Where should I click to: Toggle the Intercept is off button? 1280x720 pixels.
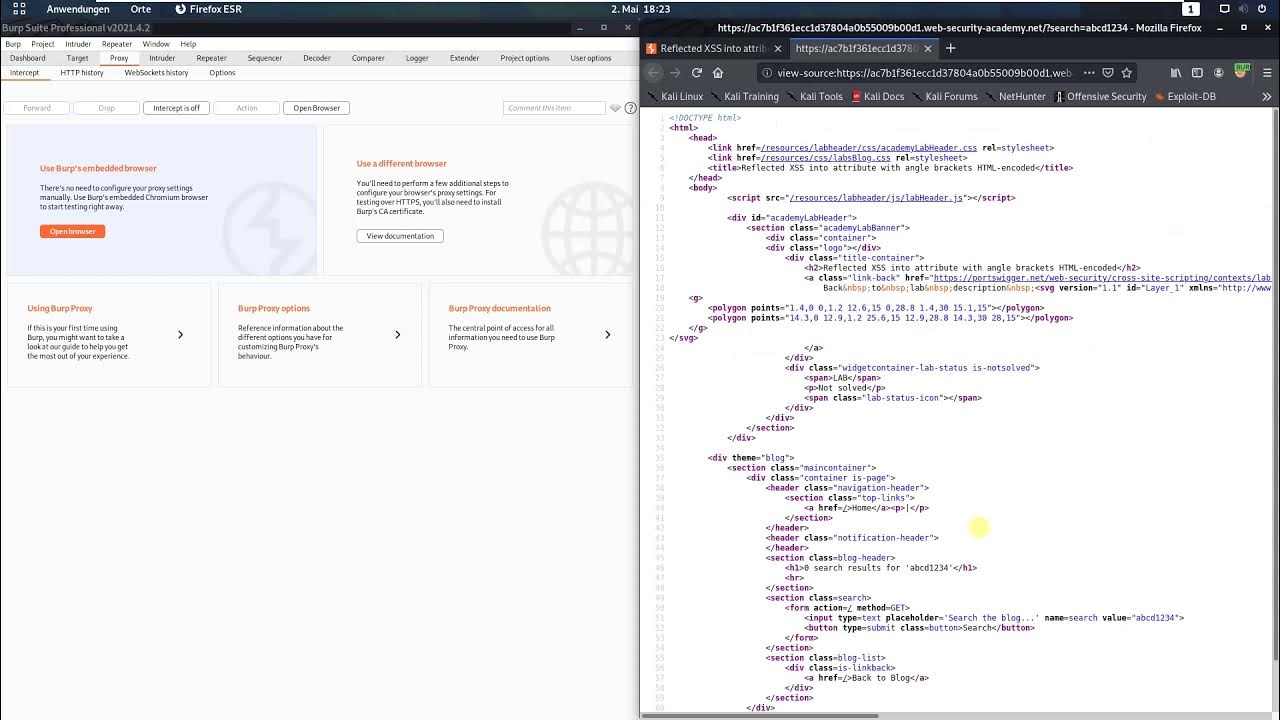(x=176, y=108)
